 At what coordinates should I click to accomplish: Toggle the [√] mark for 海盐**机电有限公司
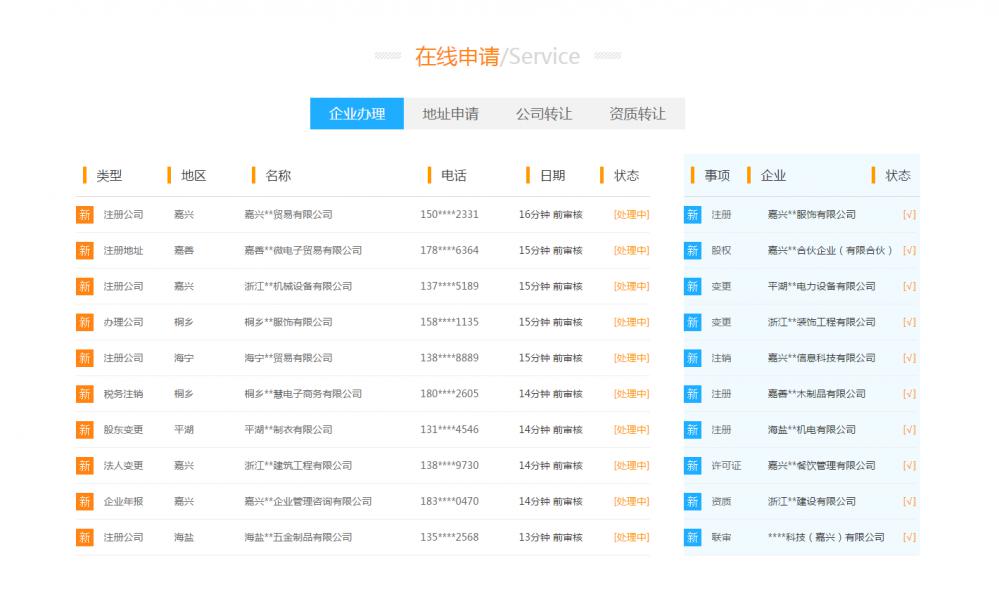click(909, 429)
